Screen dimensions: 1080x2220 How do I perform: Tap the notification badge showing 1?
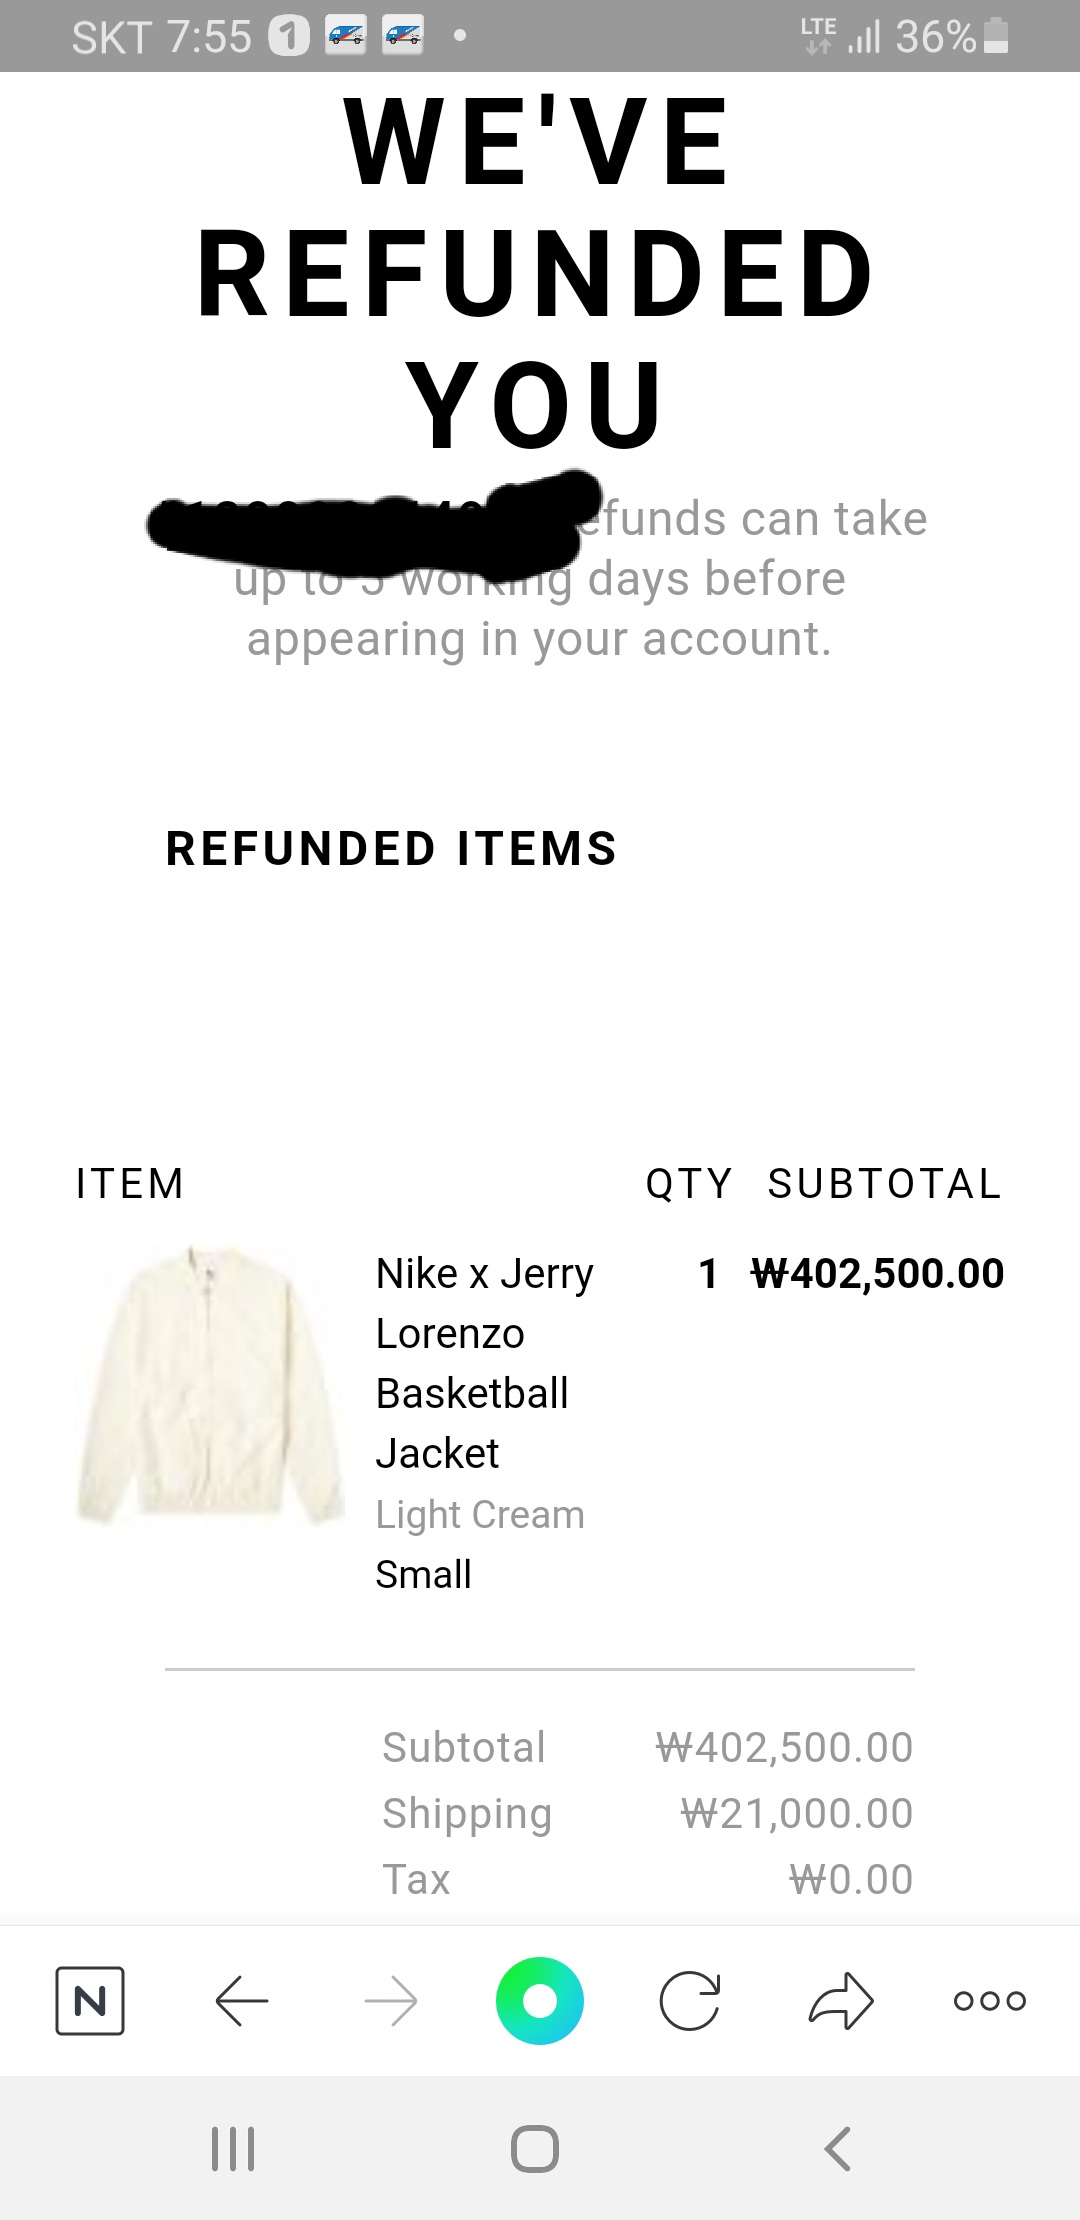289,37
